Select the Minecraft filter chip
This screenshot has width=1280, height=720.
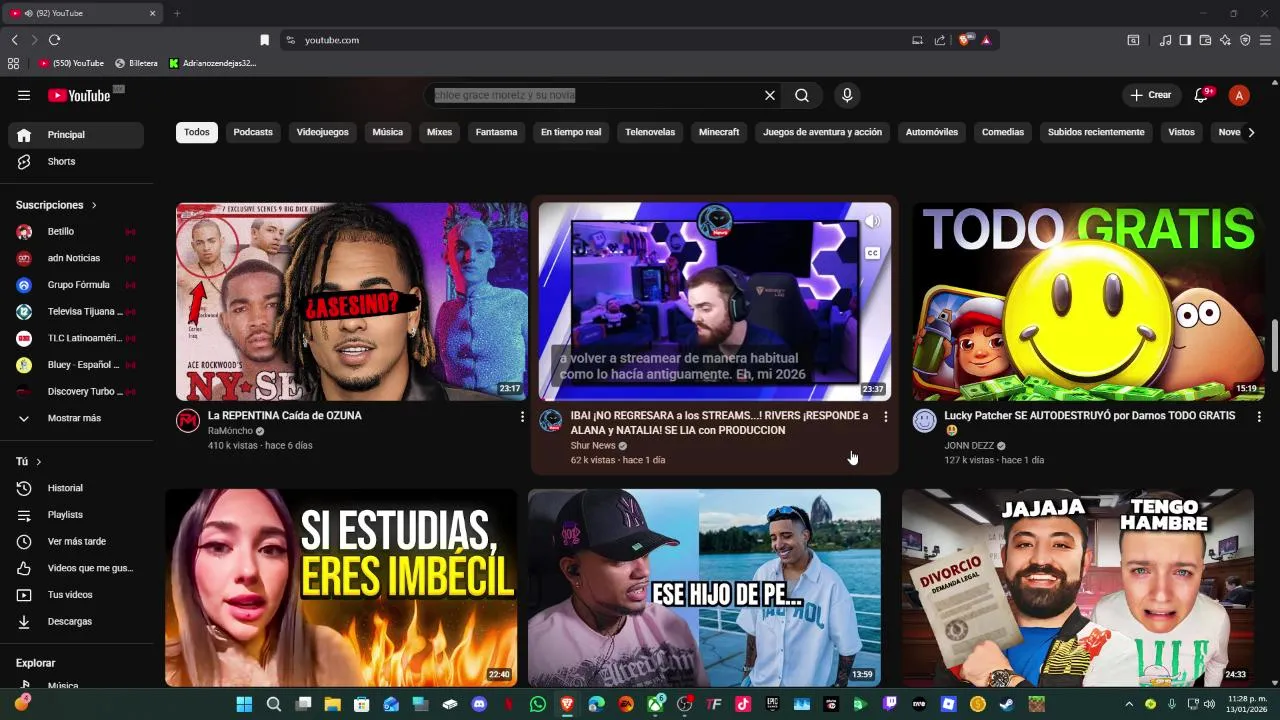click(x=719, y=132)
